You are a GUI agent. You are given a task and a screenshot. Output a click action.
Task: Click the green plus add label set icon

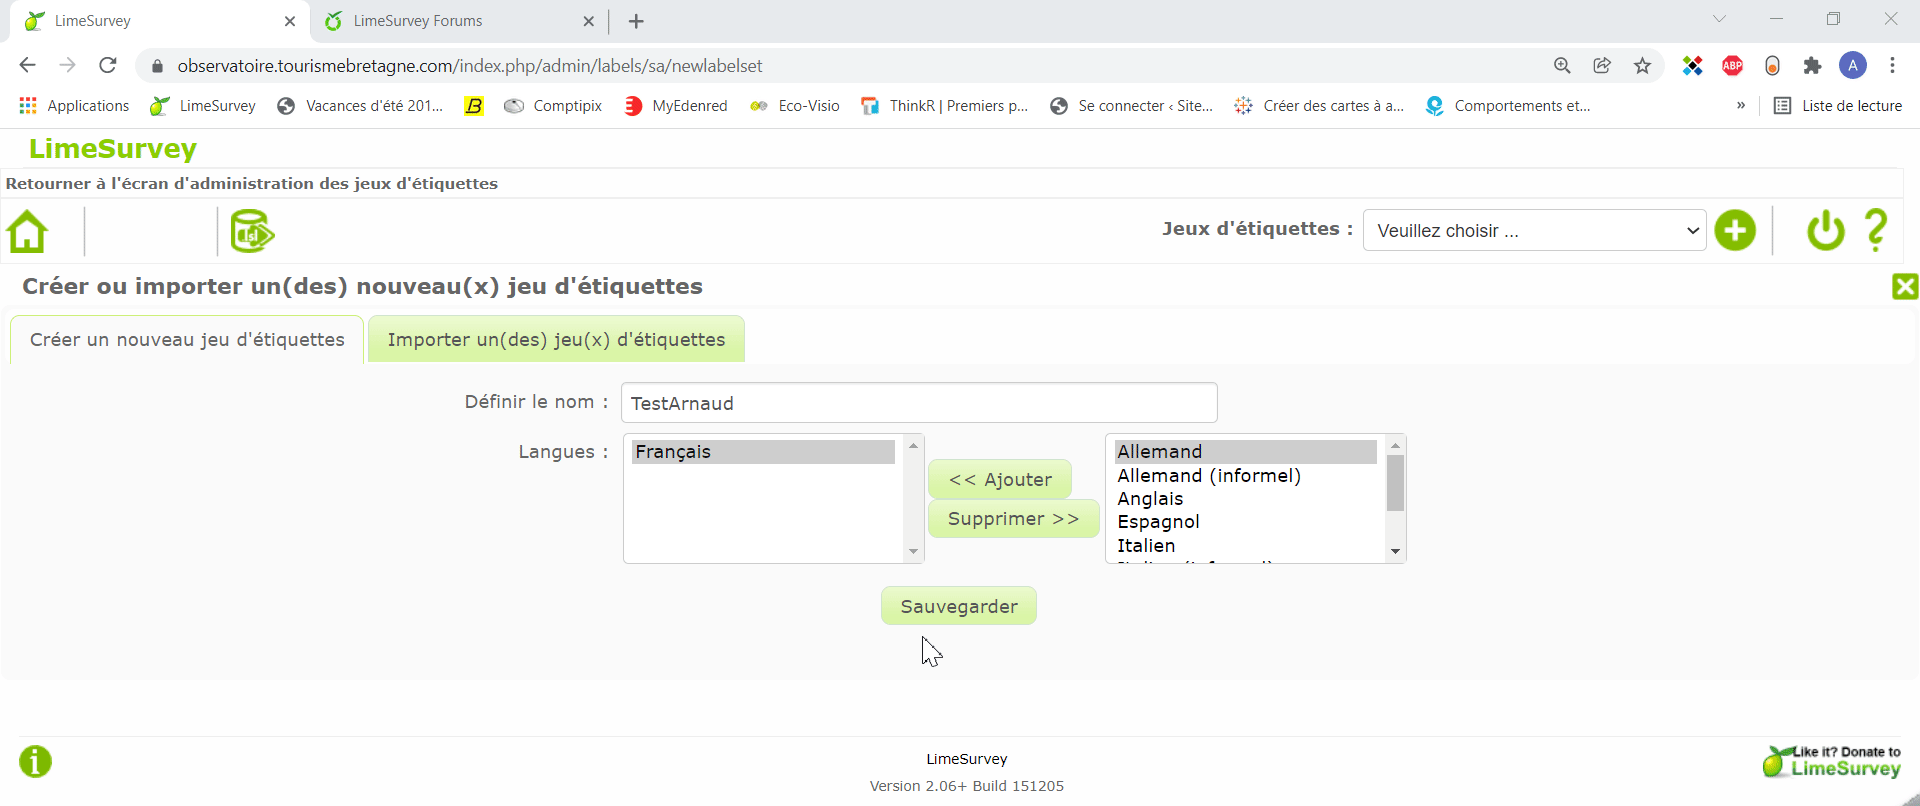pyautogui.click(x=1735, y=231)
